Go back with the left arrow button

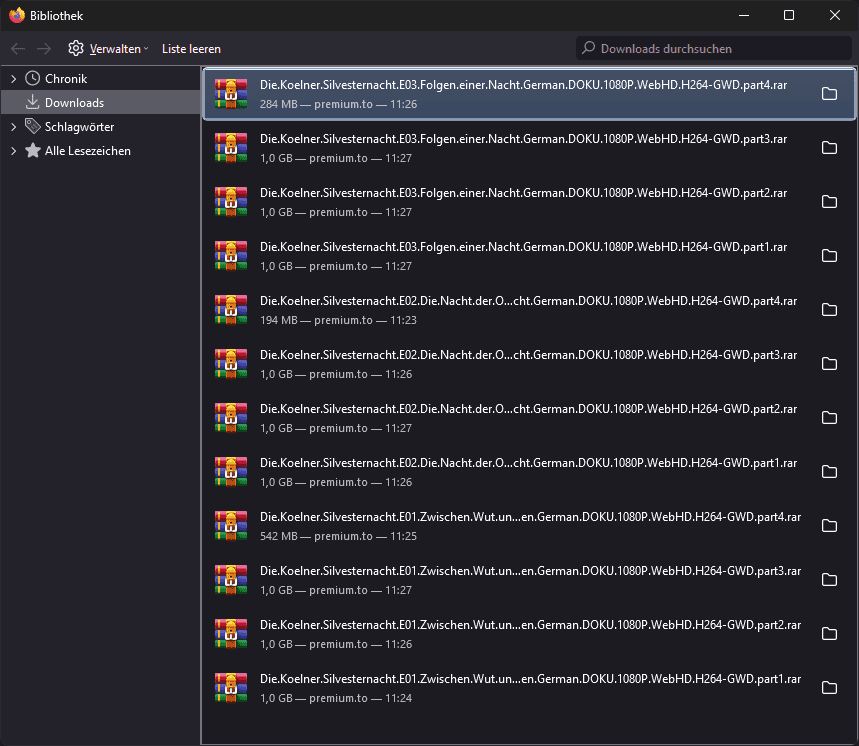point(18,49)
